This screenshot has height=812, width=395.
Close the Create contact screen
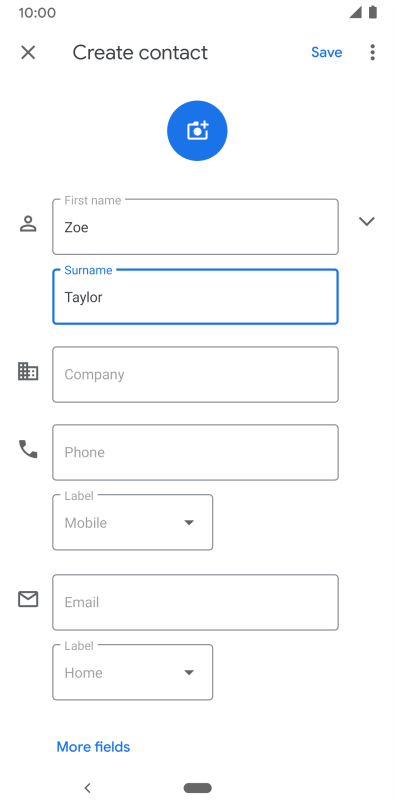28,52
